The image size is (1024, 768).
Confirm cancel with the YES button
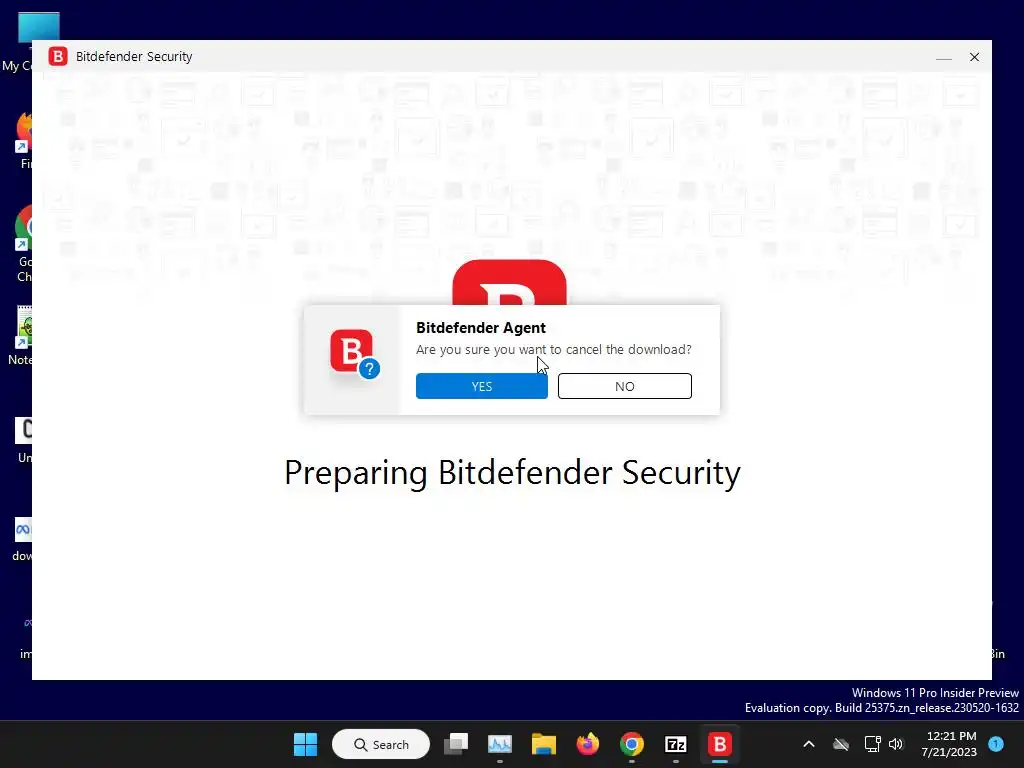tap(481, 386)
